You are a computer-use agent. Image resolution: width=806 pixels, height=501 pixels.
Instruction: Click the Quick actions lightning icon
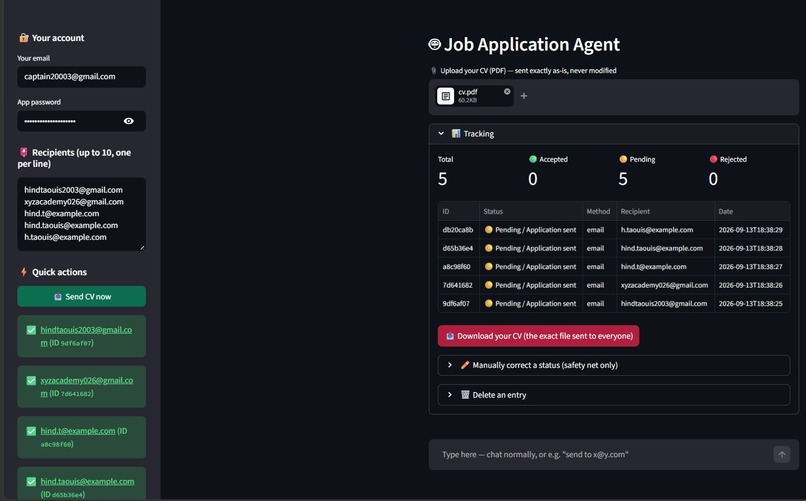click(x=24, y=272)
